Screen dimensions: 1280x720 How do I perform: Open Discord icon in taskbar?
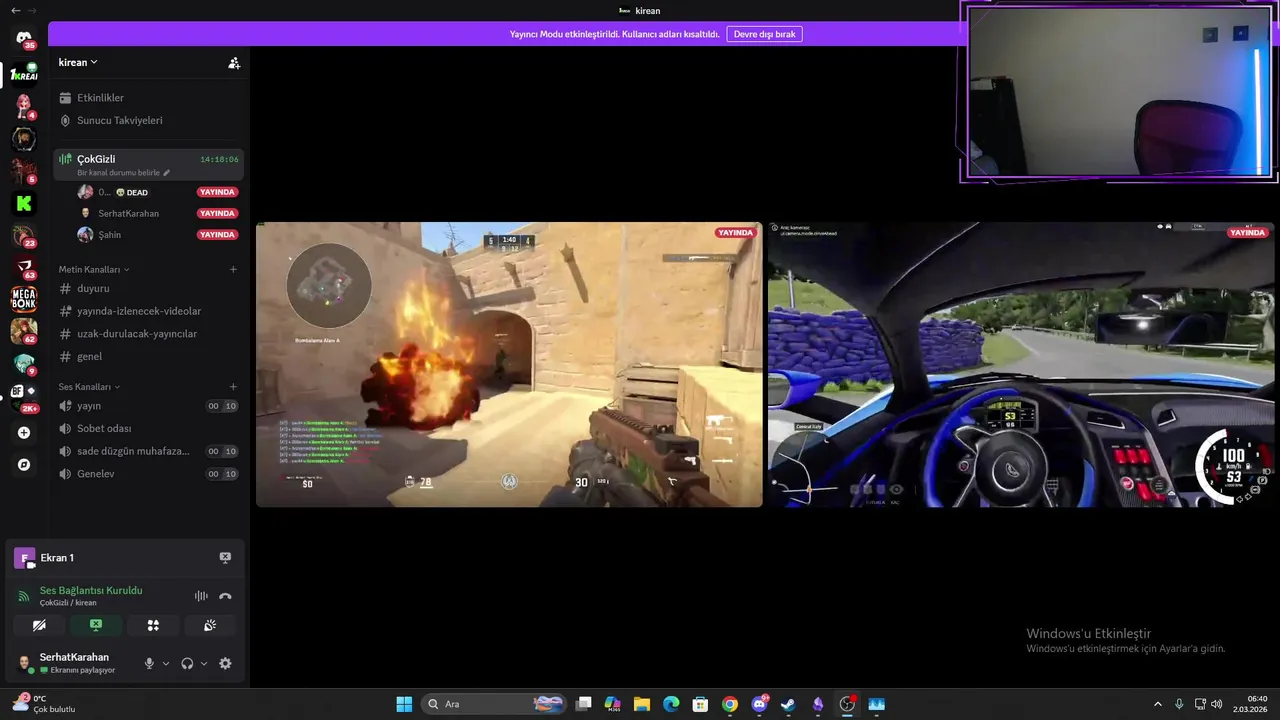coord(759,704)
